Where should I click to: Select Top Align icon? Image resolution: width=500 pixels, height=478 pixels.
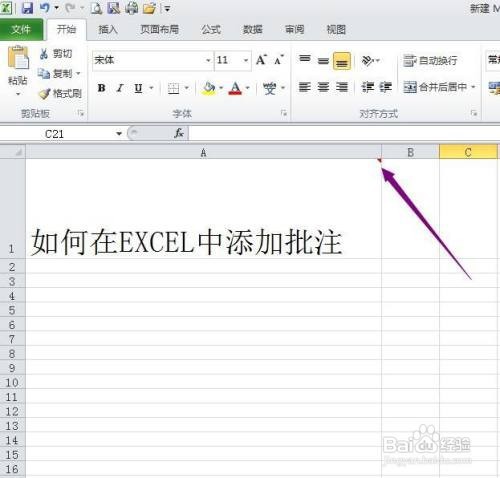tap(305, 60)
